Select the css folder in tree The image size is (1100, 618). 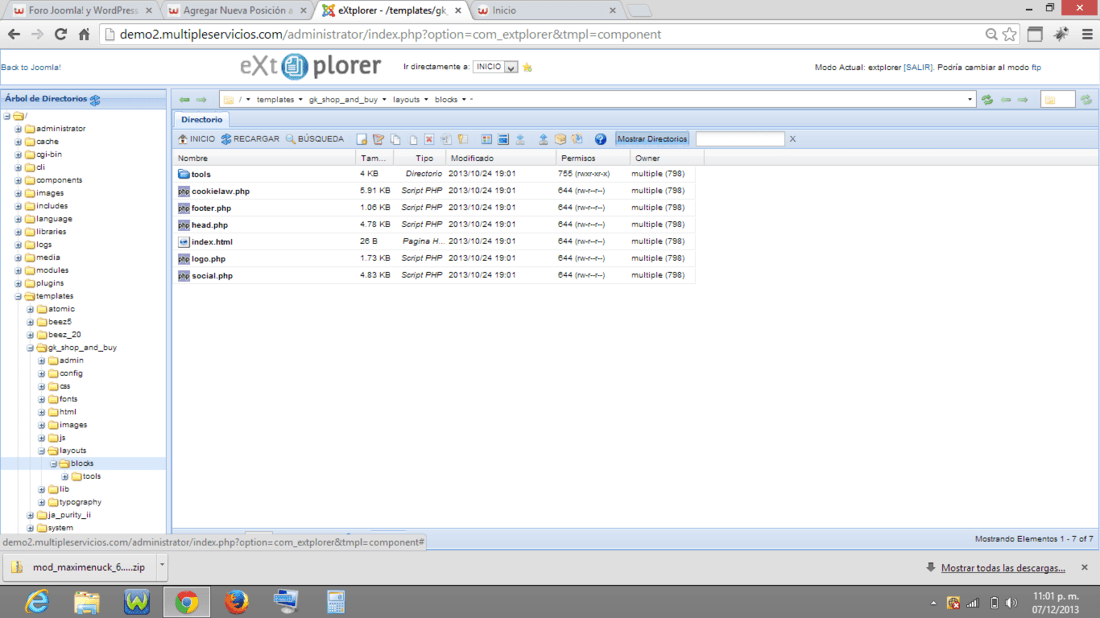point(65,387)
